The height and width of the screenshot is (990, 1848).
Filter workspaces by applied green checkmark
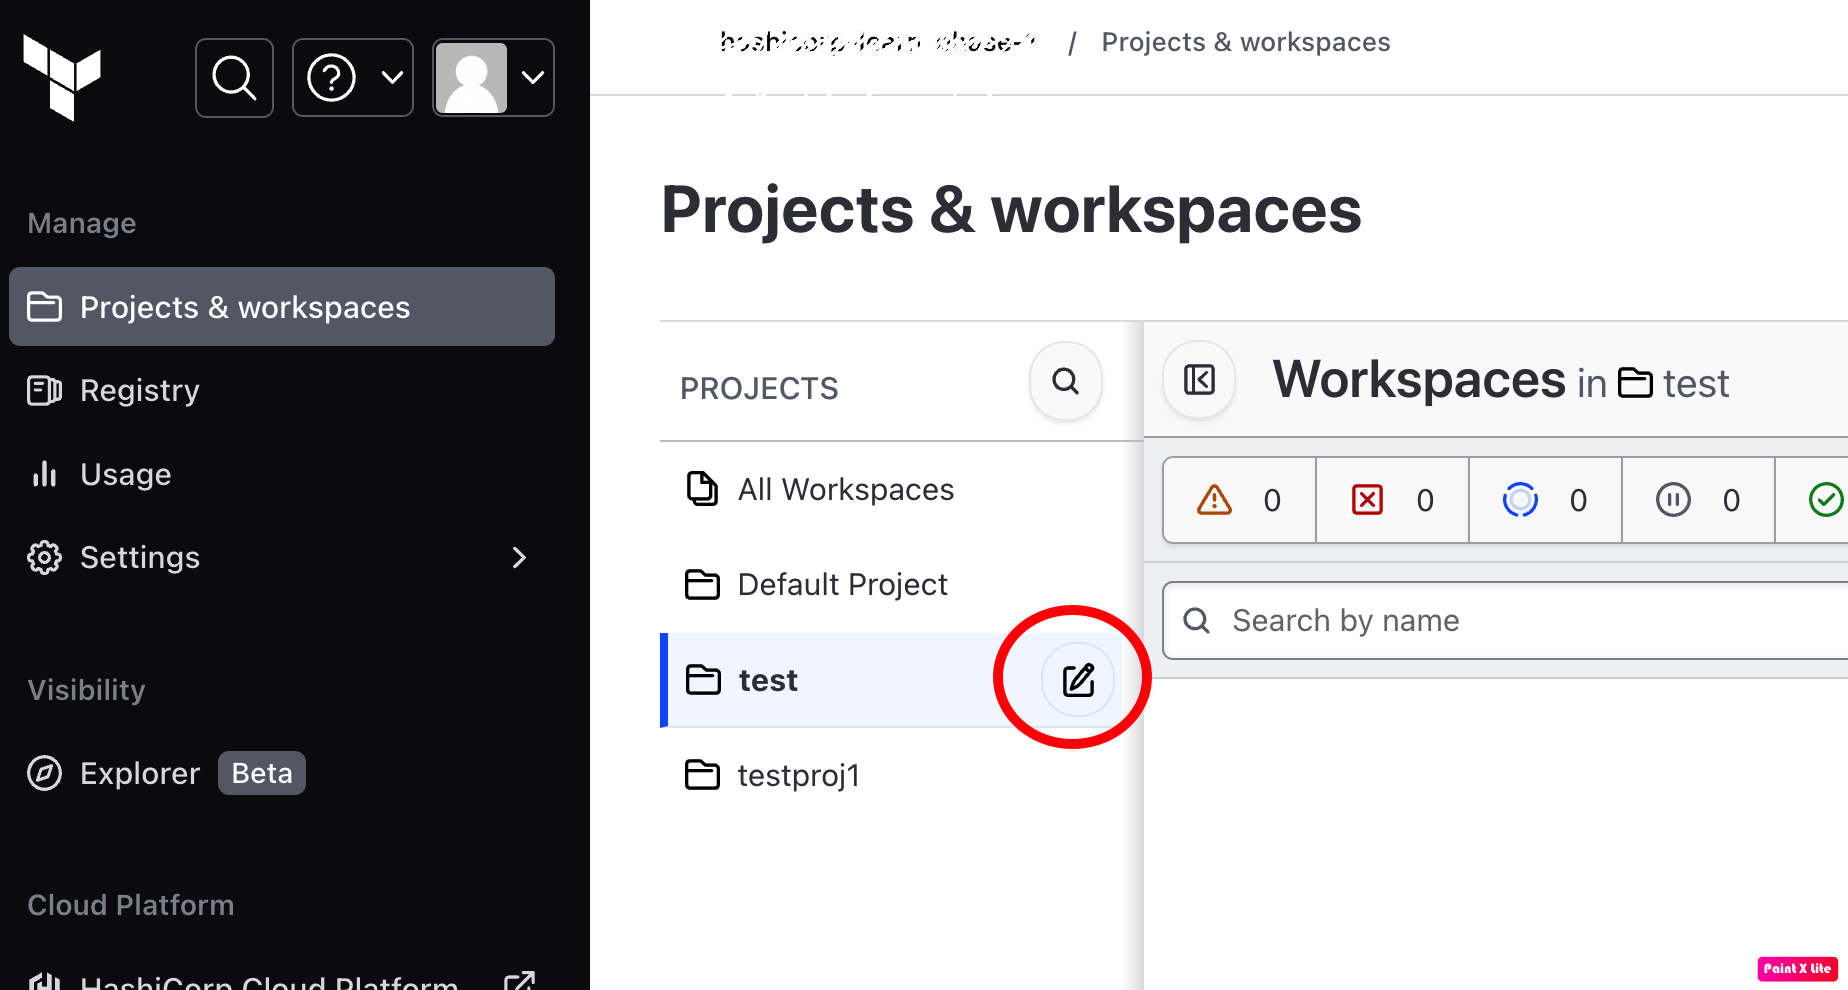coord(1823,500)
